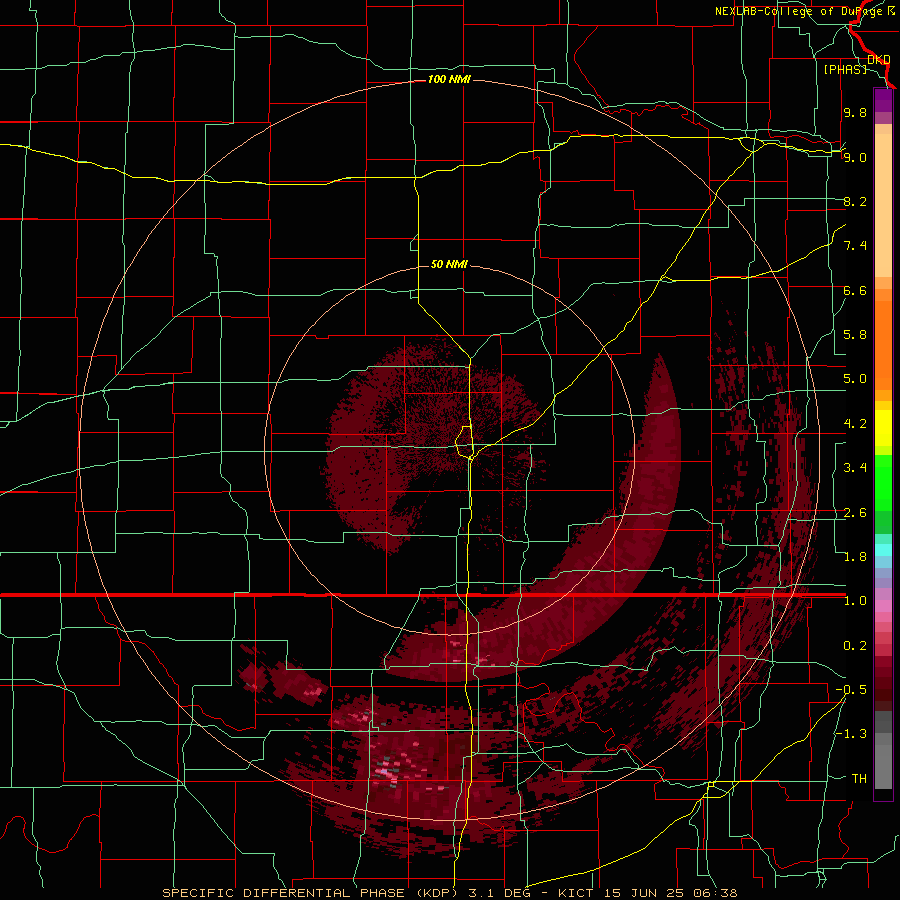Click the 1.8 legend value
The width and height of the screenshot is (900, 900).
[x=855, y=557]
